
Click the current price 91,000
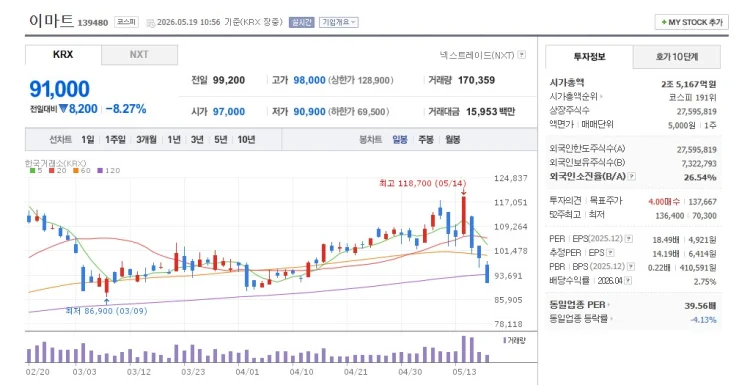[59, 89]
